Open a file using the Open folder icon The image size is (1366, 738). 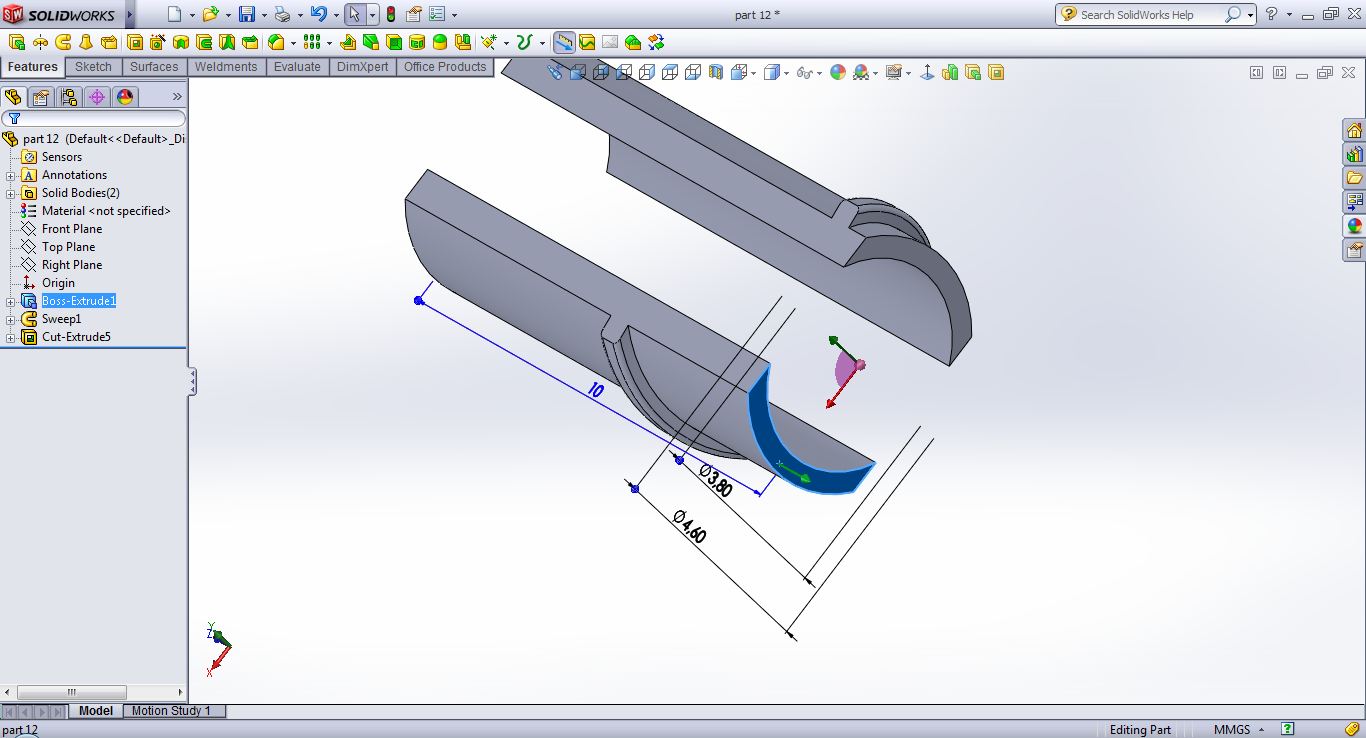tap(209, 14)
